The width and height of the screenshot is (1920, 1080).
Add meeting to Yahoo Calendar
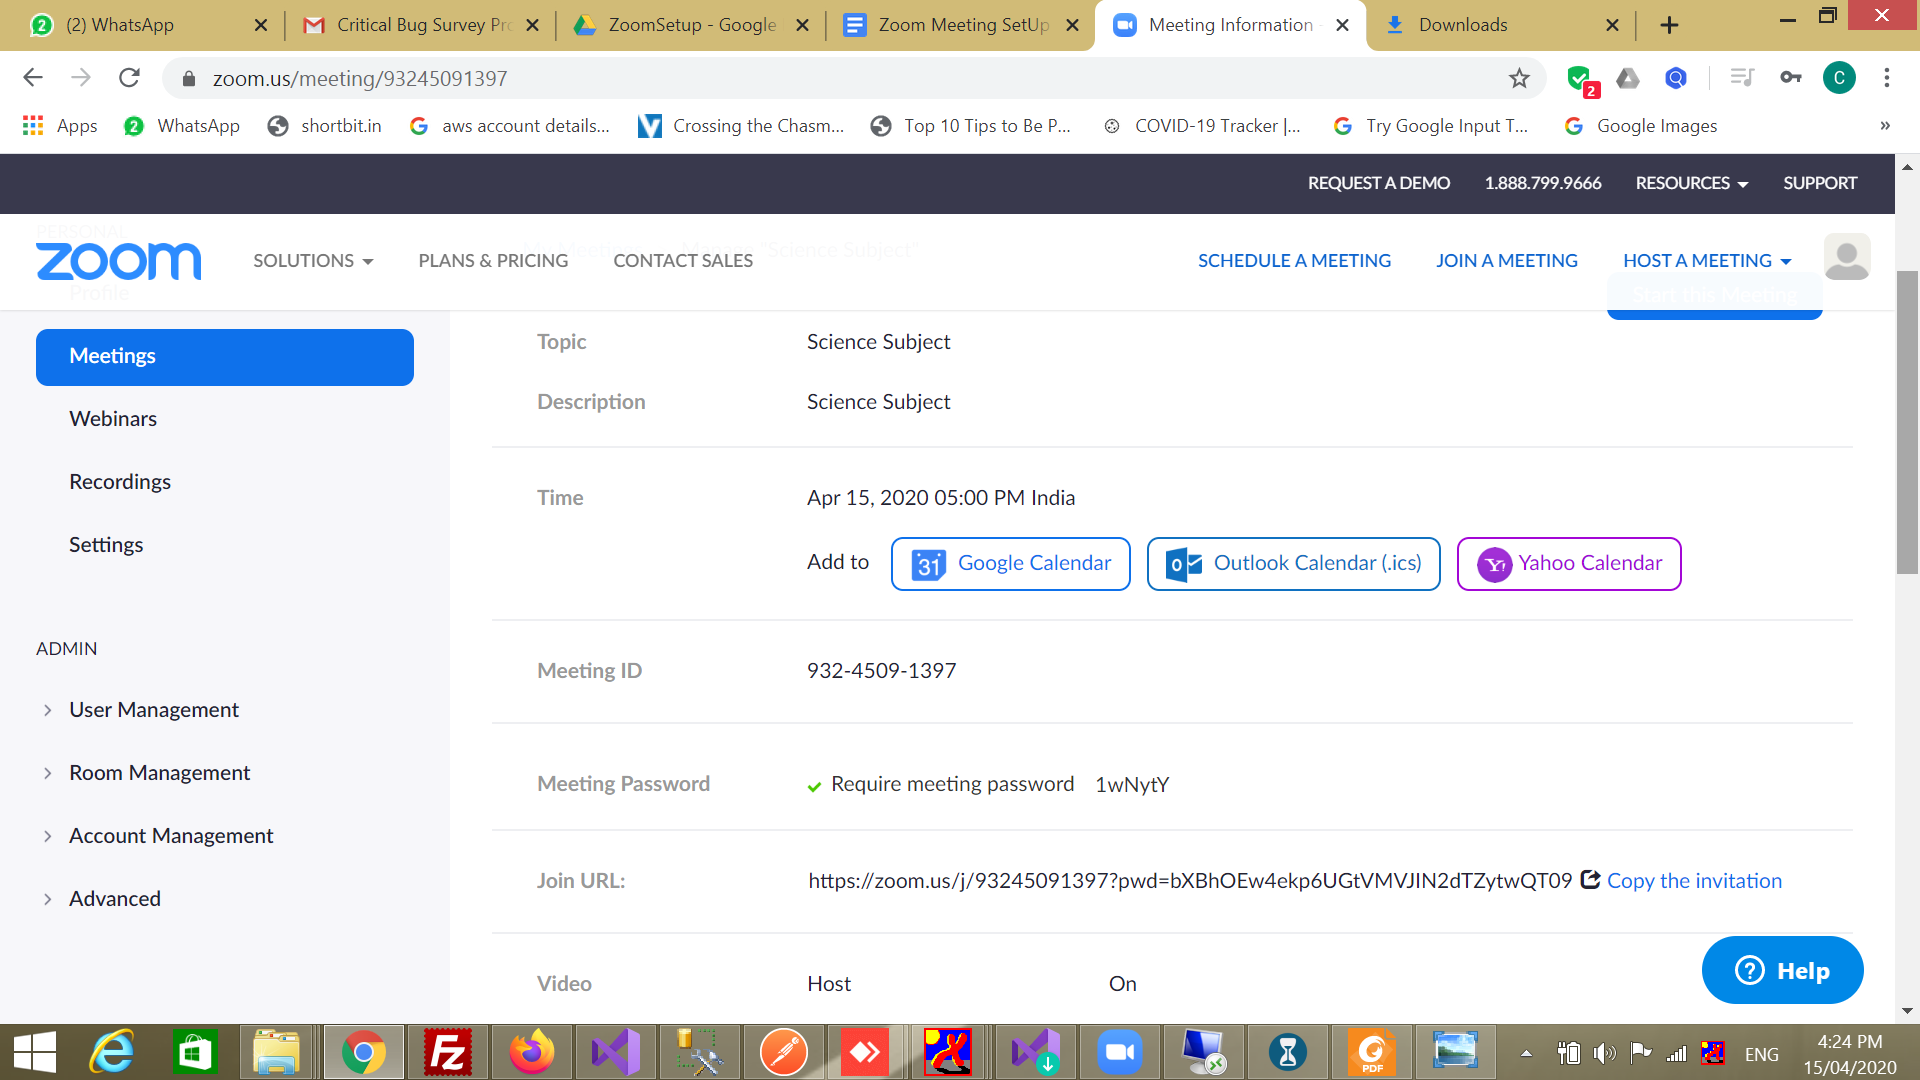(x=1568, y=564)
